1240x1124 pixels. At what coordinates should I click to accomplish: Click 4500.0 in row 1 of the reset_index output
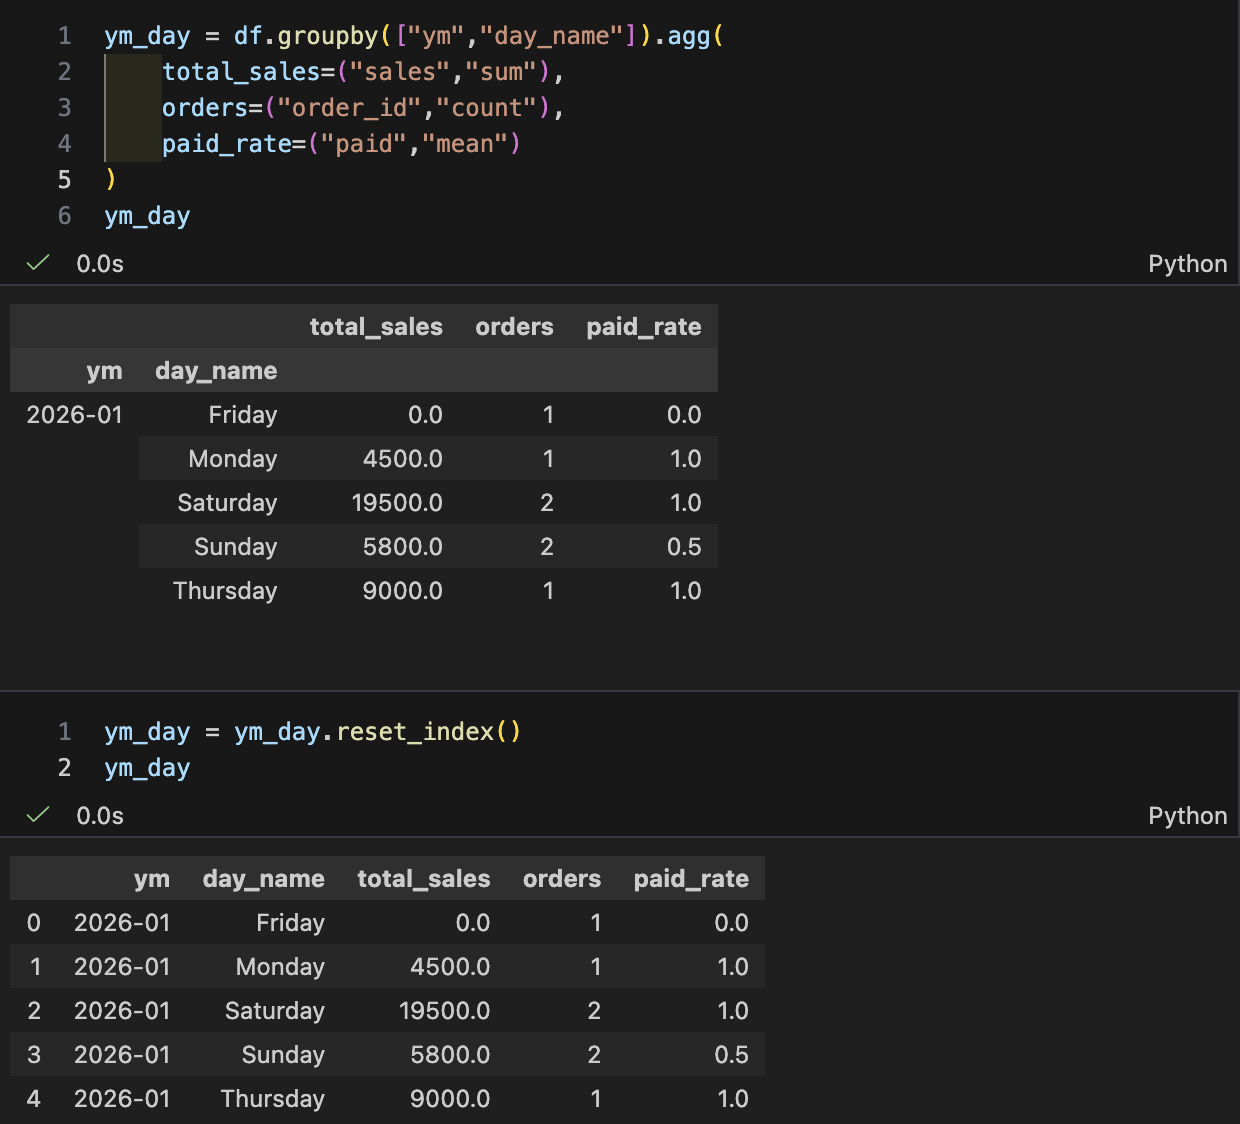(450, 967)
